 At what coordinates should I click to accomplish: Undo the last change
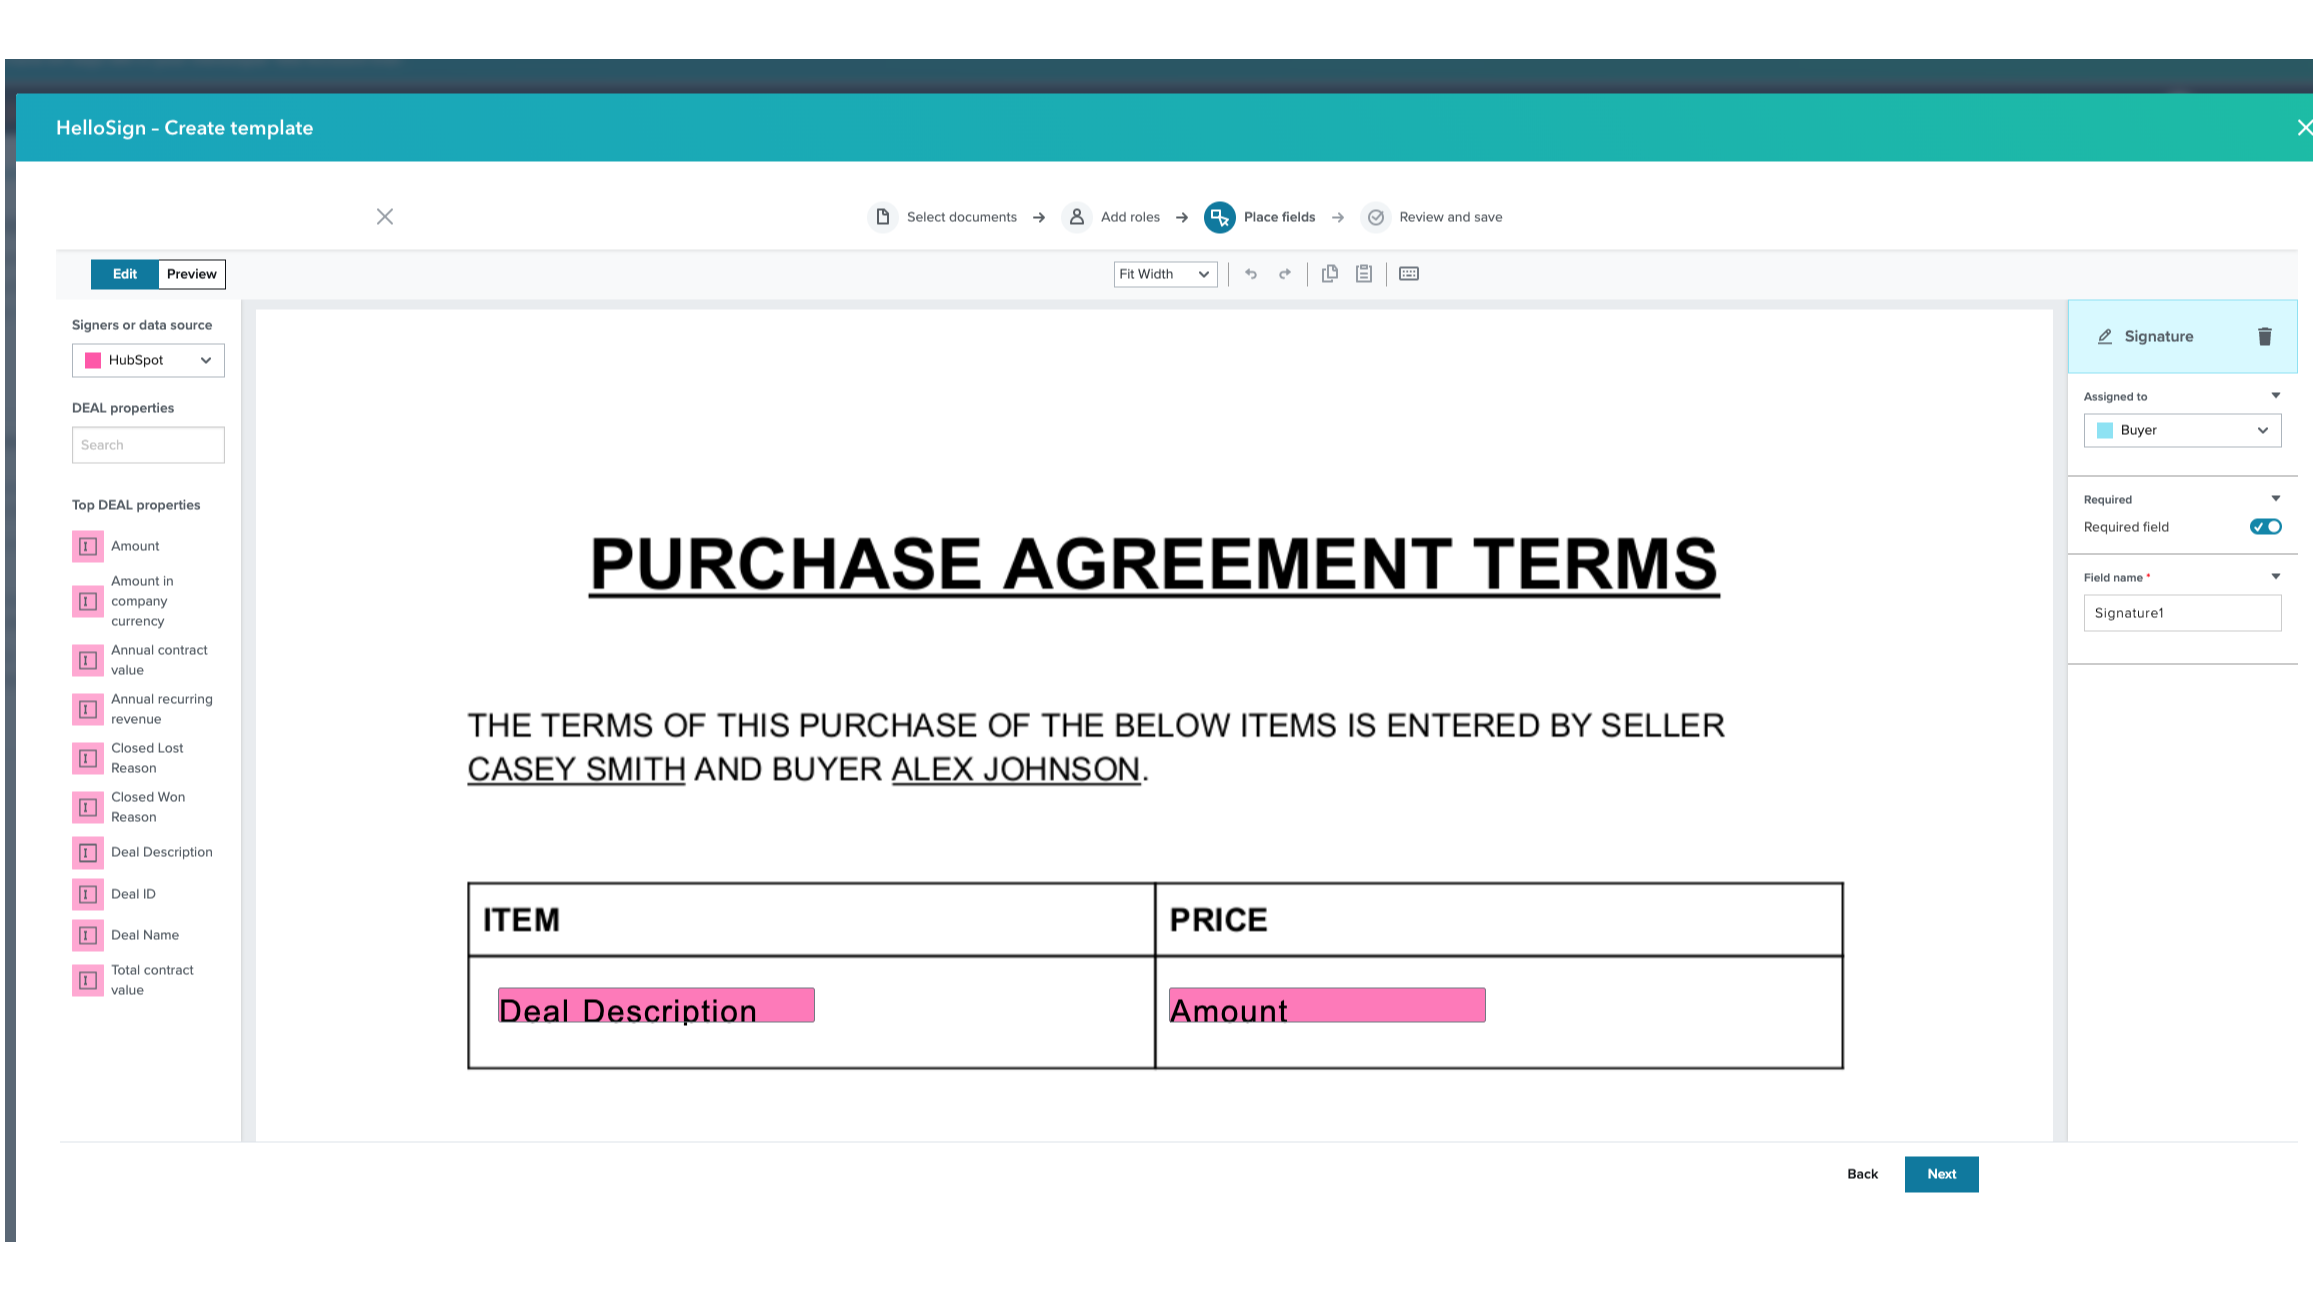(1251, 273)
